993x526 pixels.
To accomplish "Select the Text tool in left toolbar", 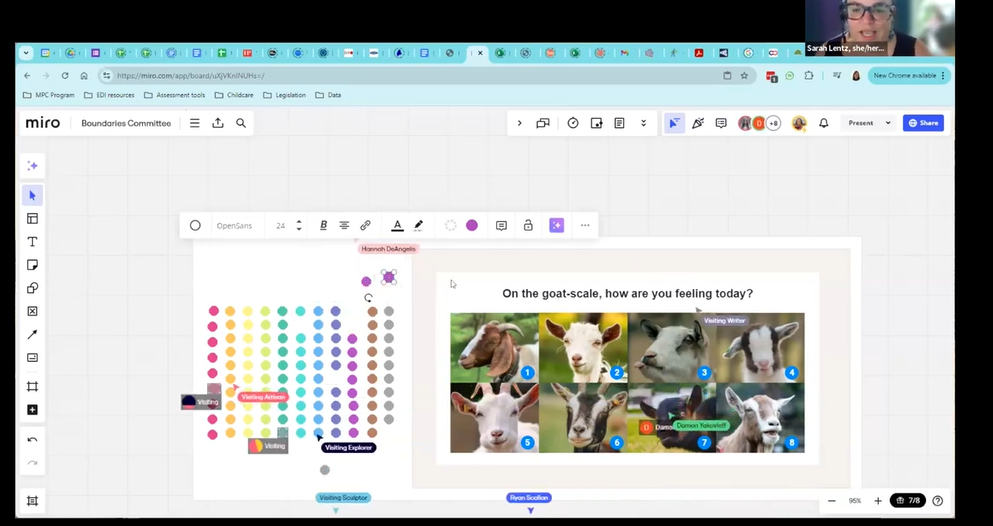I will tap(32, 242).
